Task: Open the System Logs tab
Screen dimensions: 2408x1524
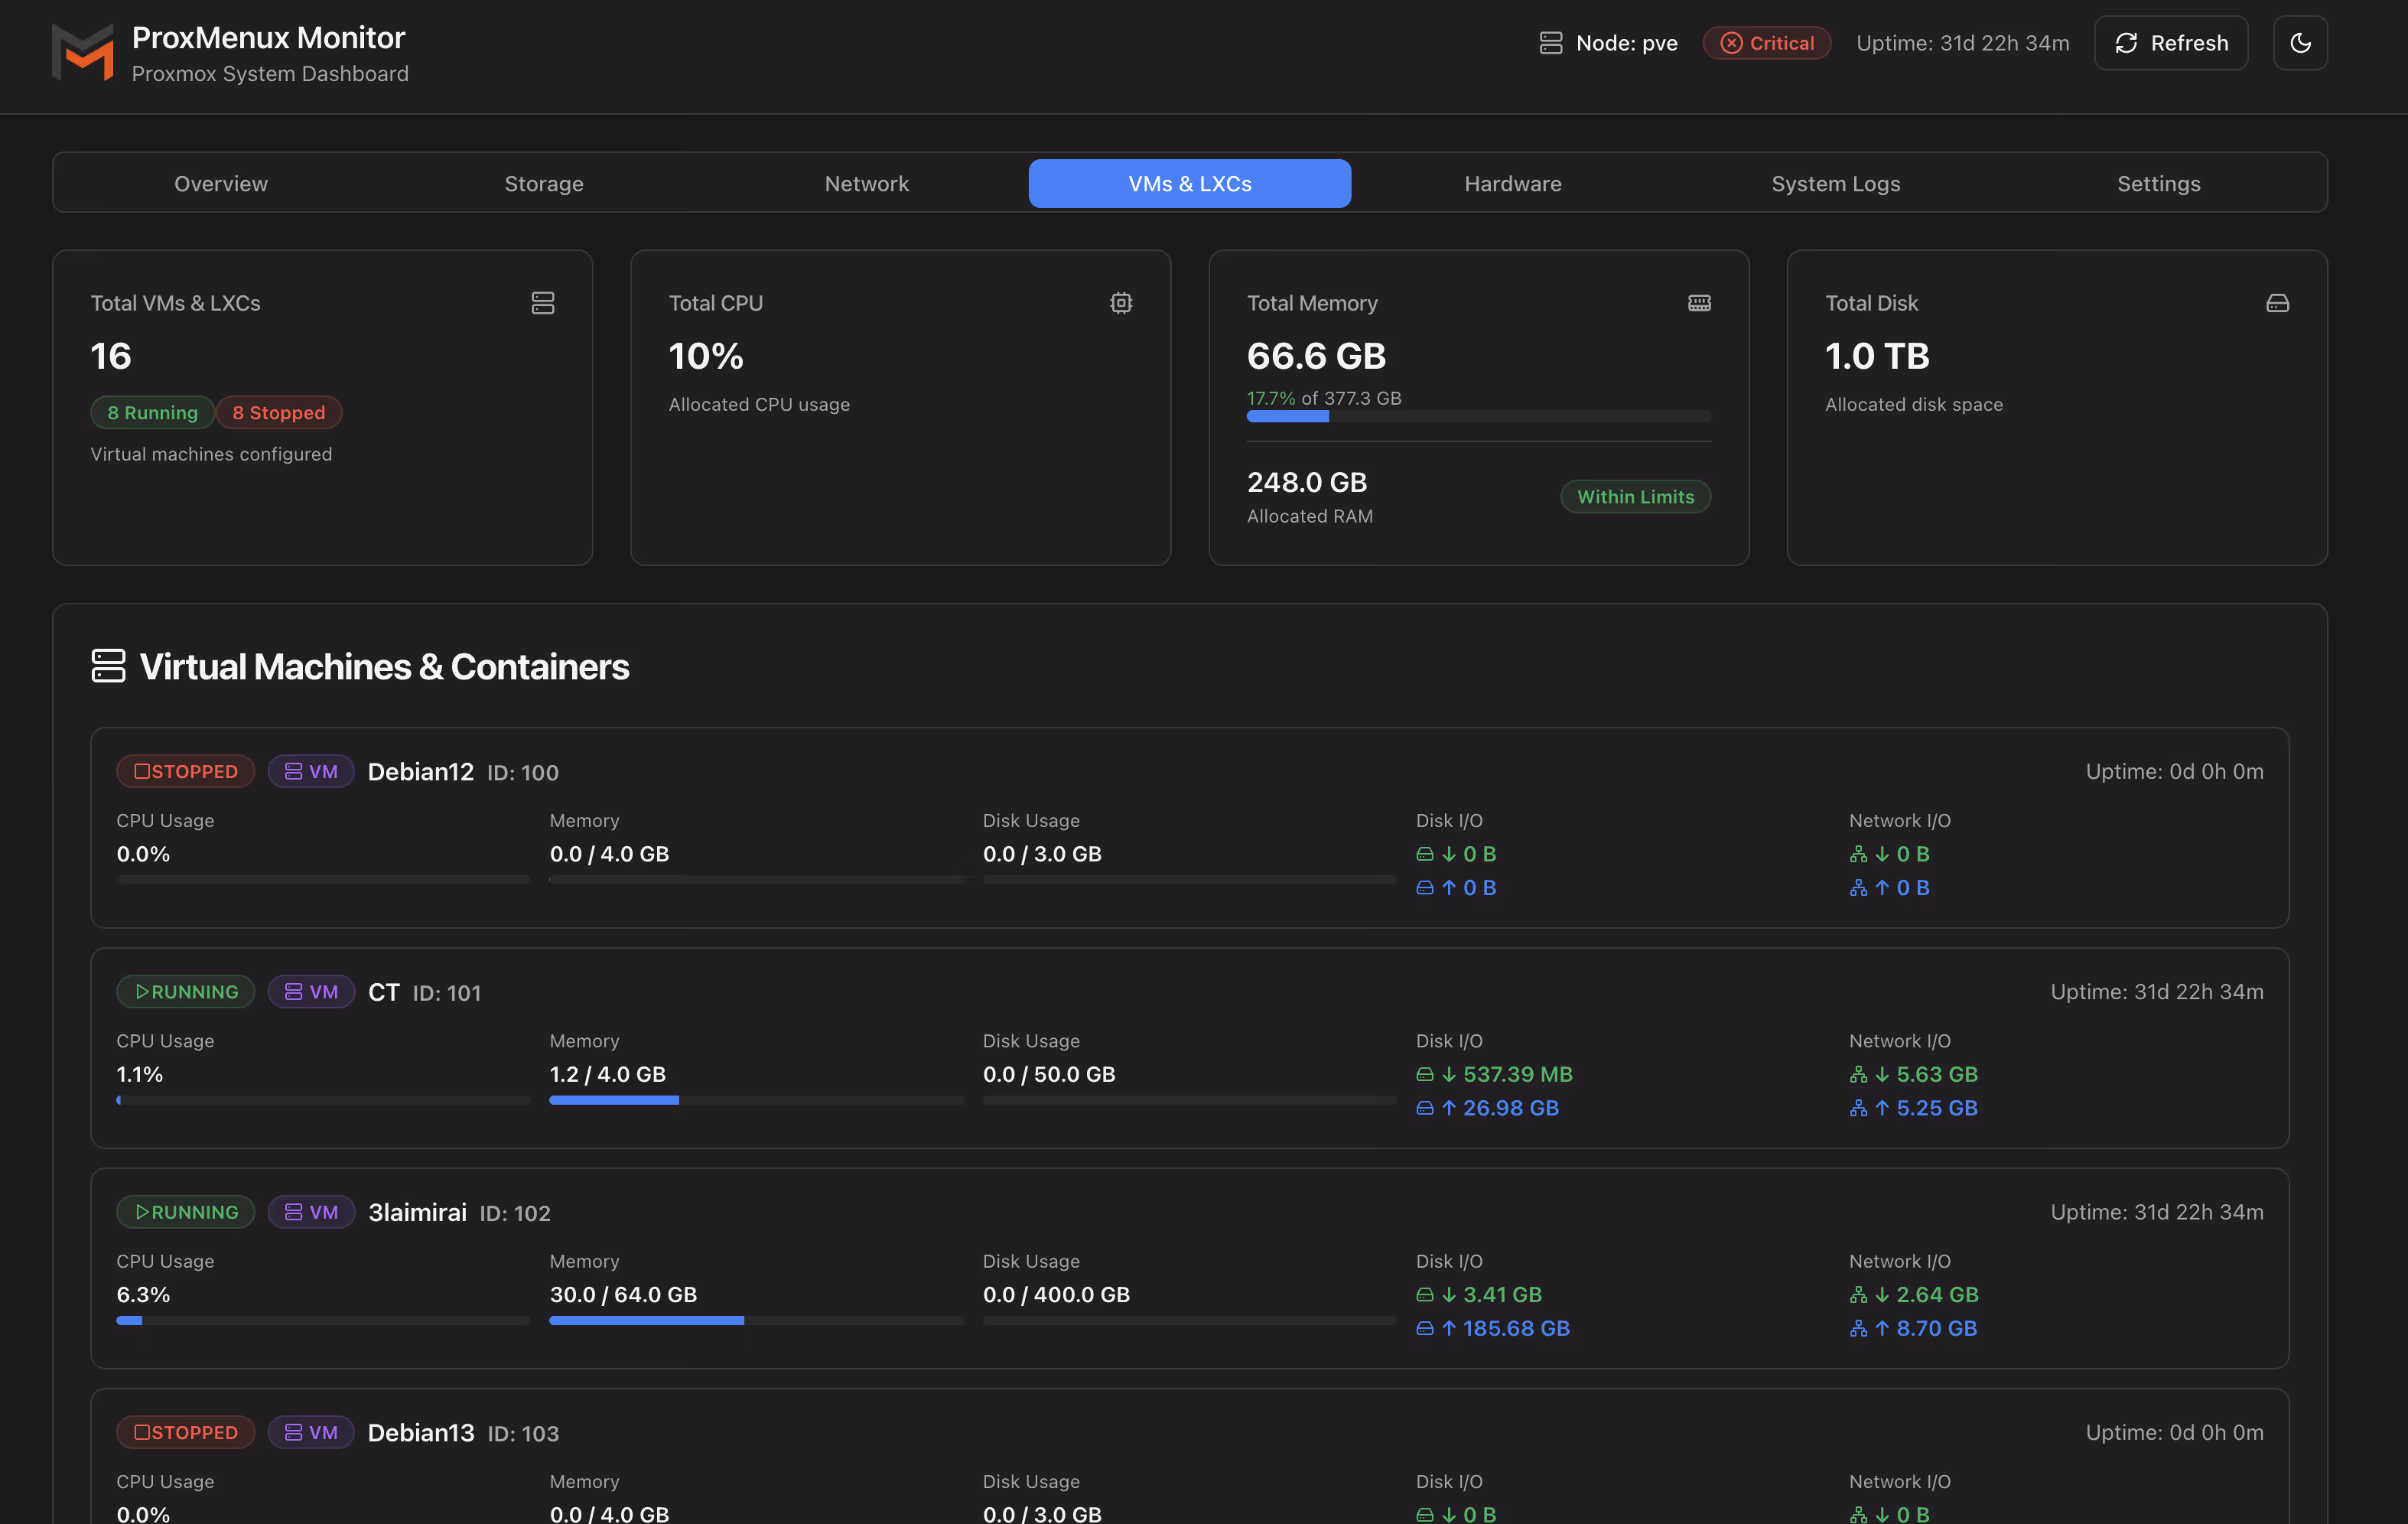Action: tap(1835, 183)
